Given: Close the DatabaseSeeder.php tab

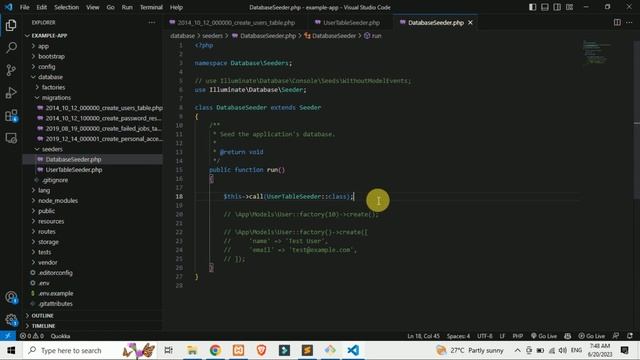Looking at the screenshot, I should tap(470, 22).
